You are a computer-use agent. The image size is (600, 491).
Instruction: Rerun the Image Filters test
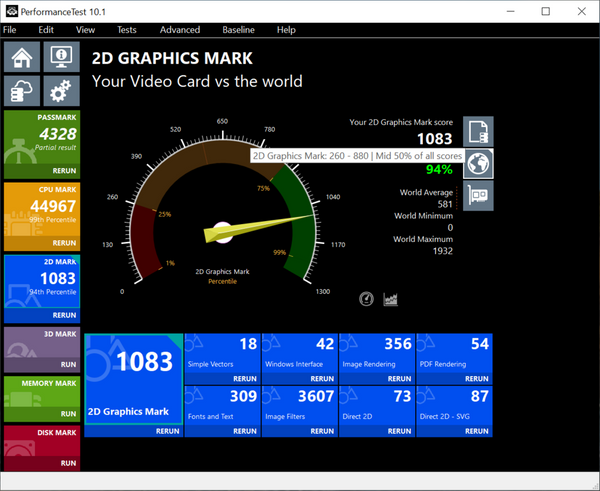pyautogui.click(x=322, y=432)
